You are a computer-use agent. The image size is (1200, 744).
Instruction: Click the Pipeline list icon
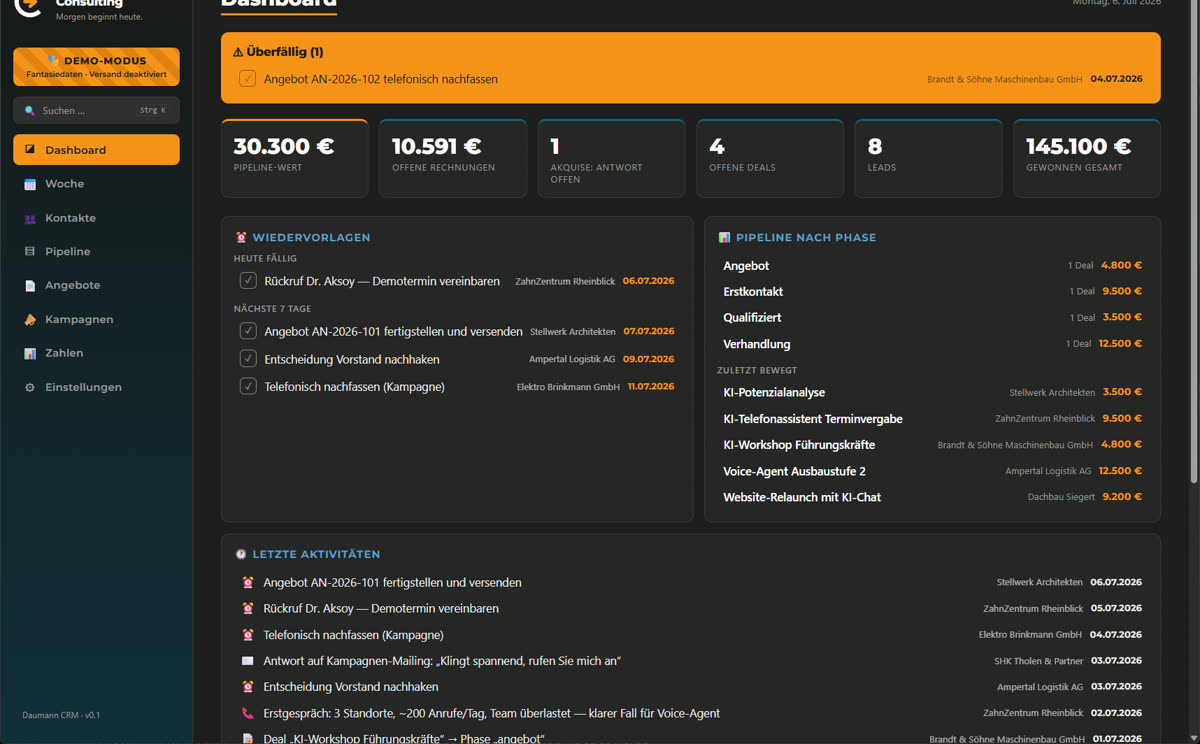pyautogui.click(x=30, y=252)
